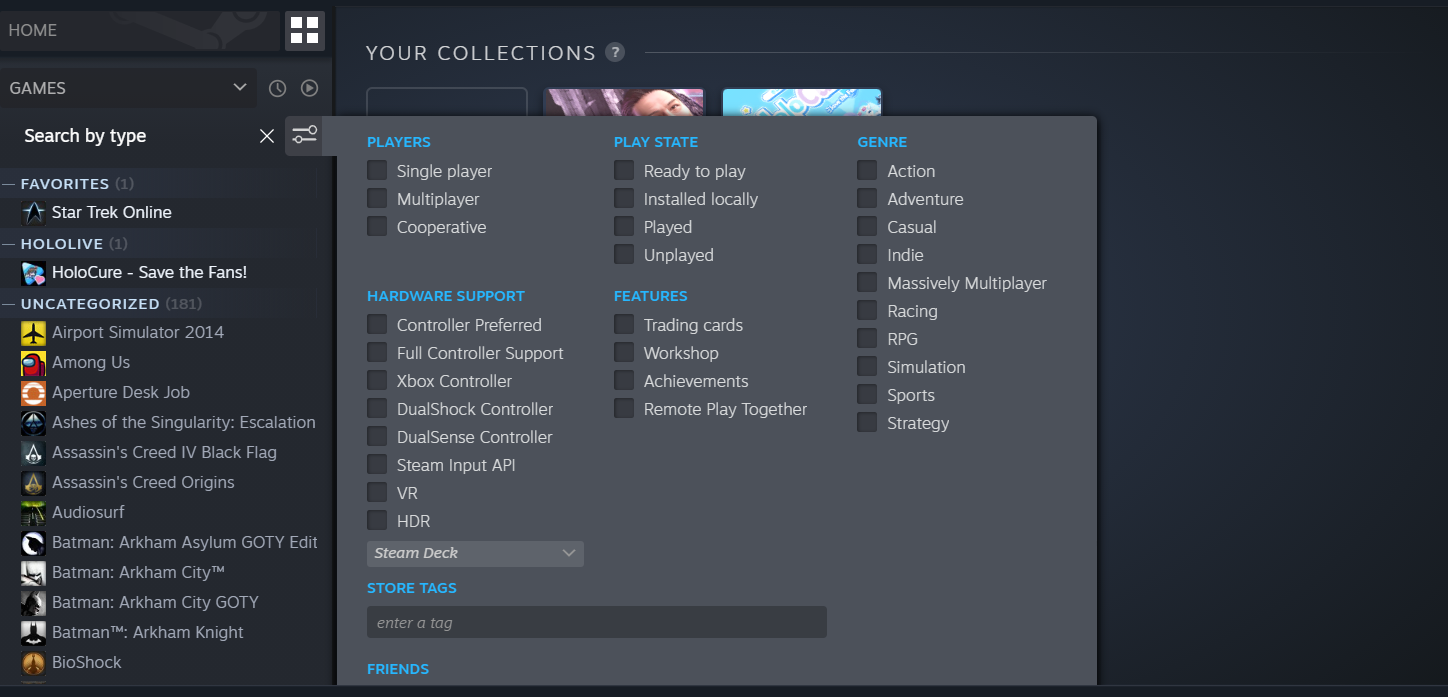The height and width of the screenshot is (697, 1448).
Task: Click the HoloCure - Save the Fans! icon
Action: coord(33,272)
